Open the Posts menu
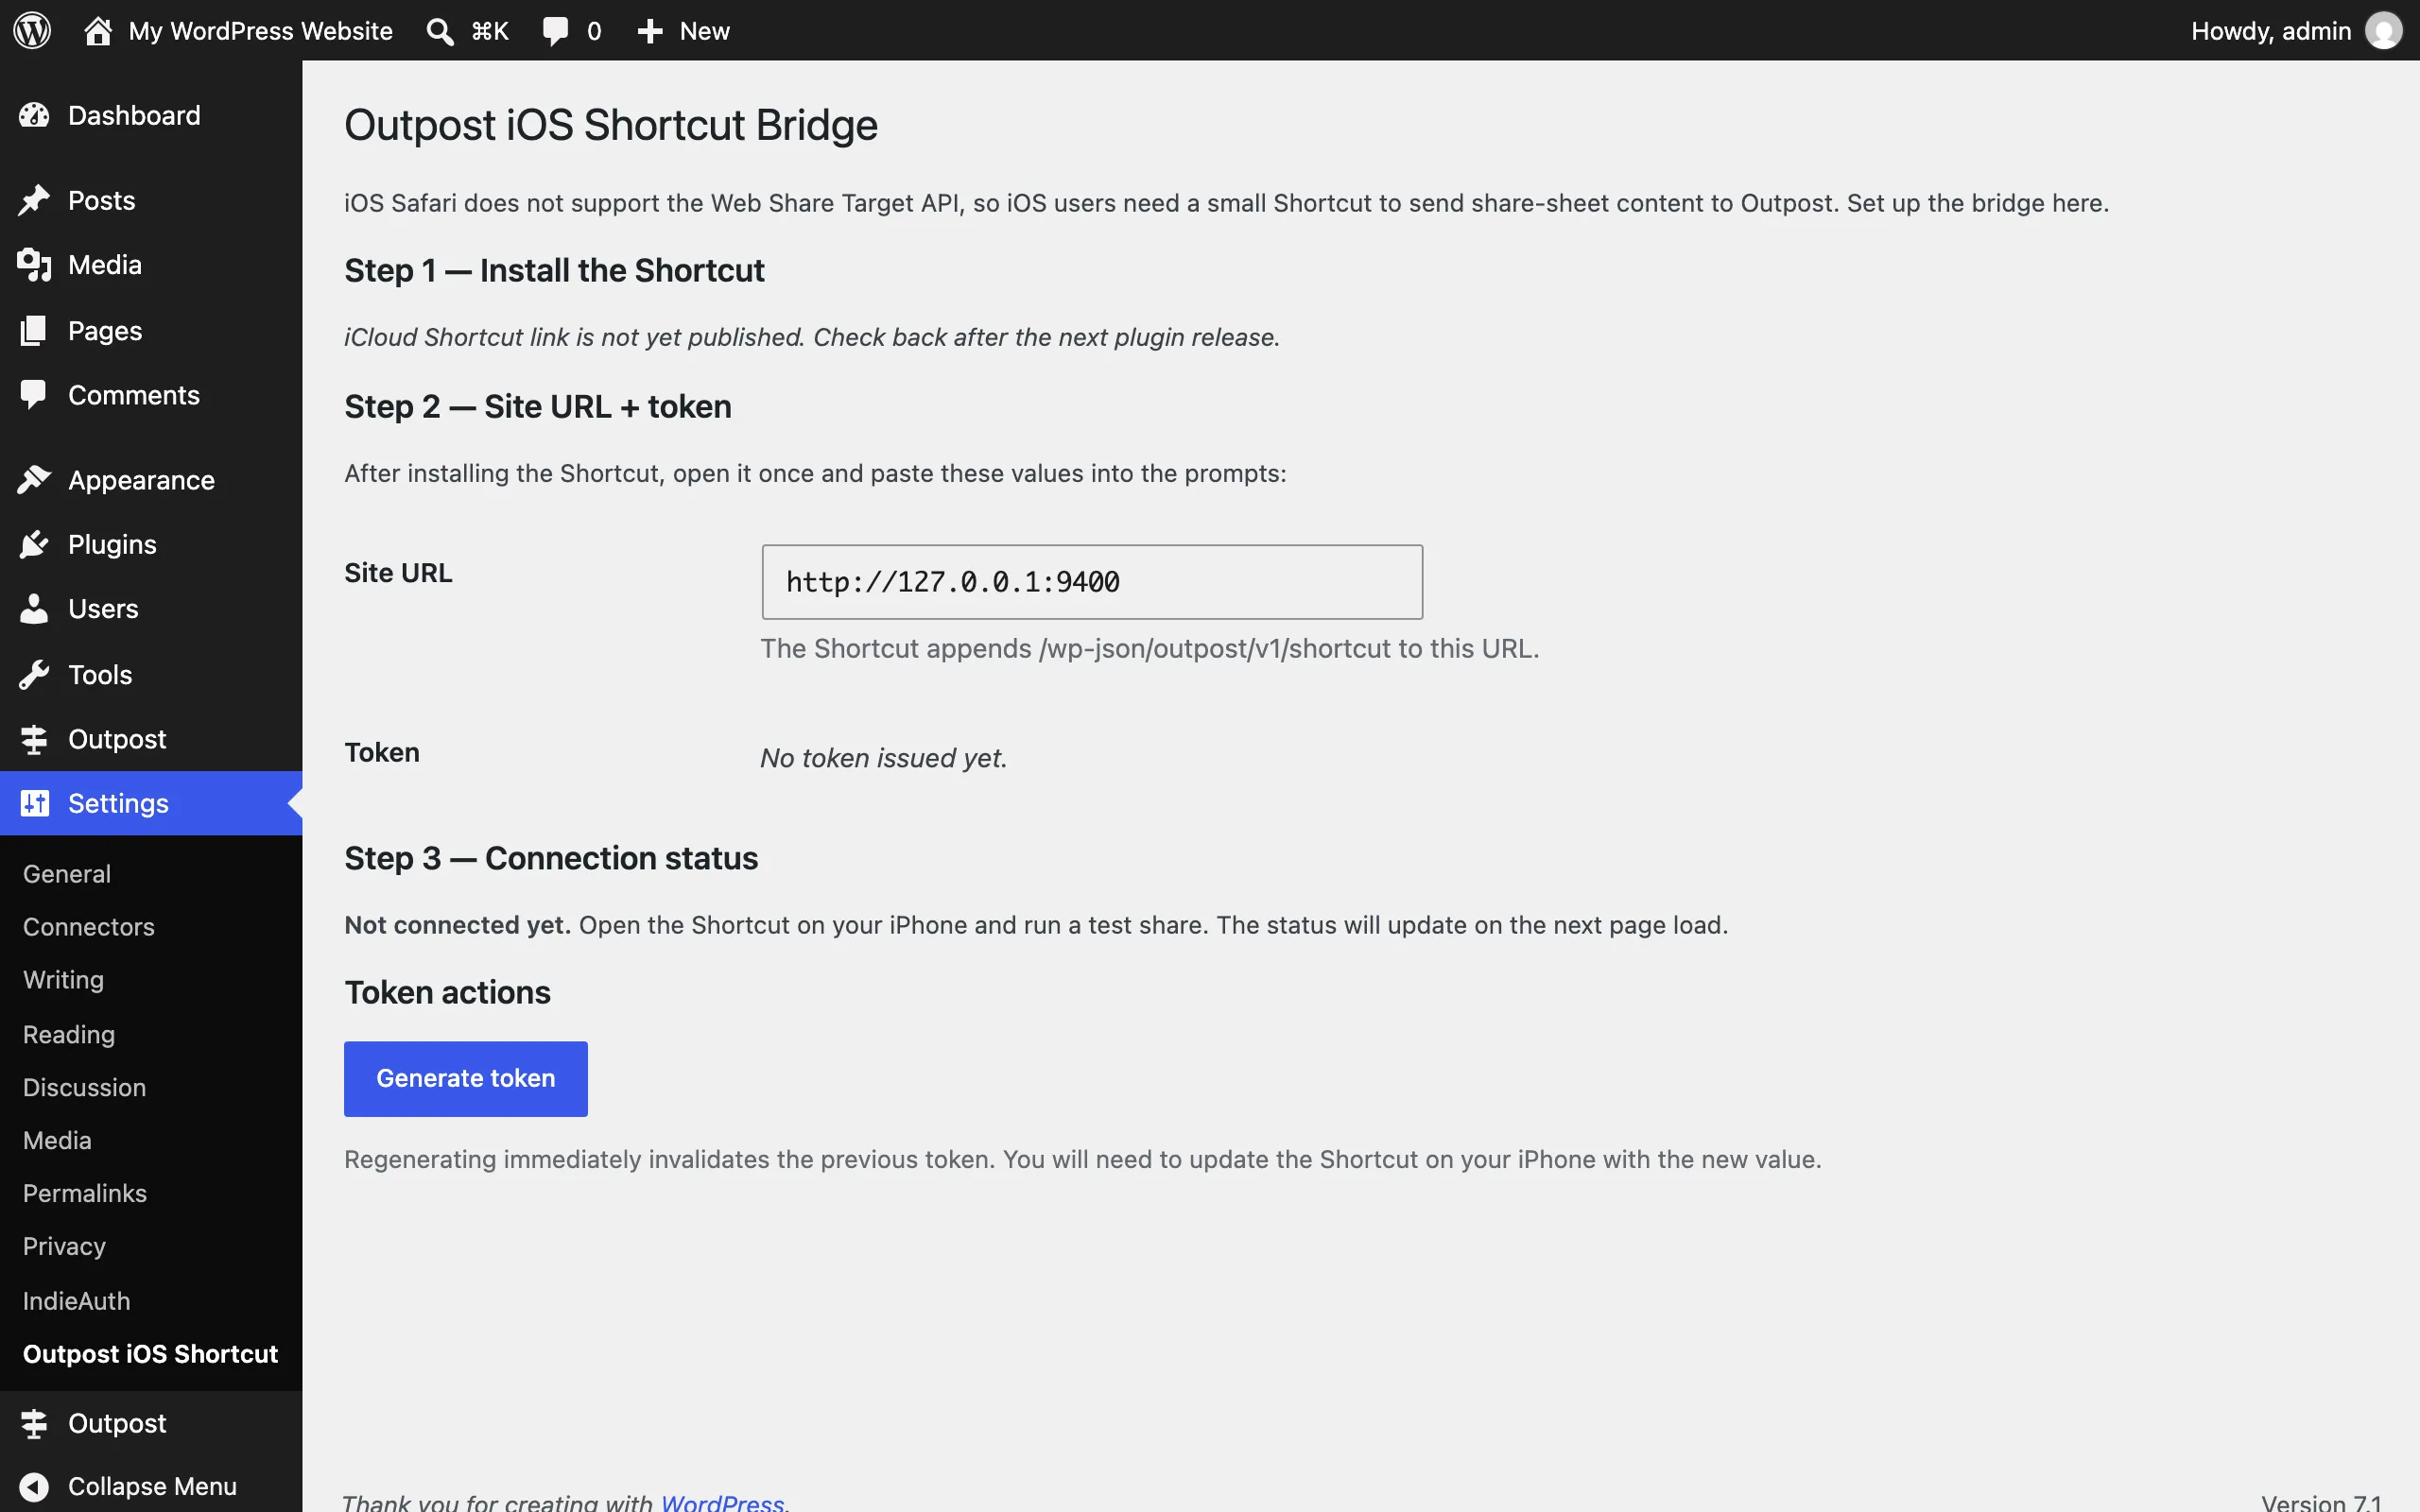 coord(151,200)
